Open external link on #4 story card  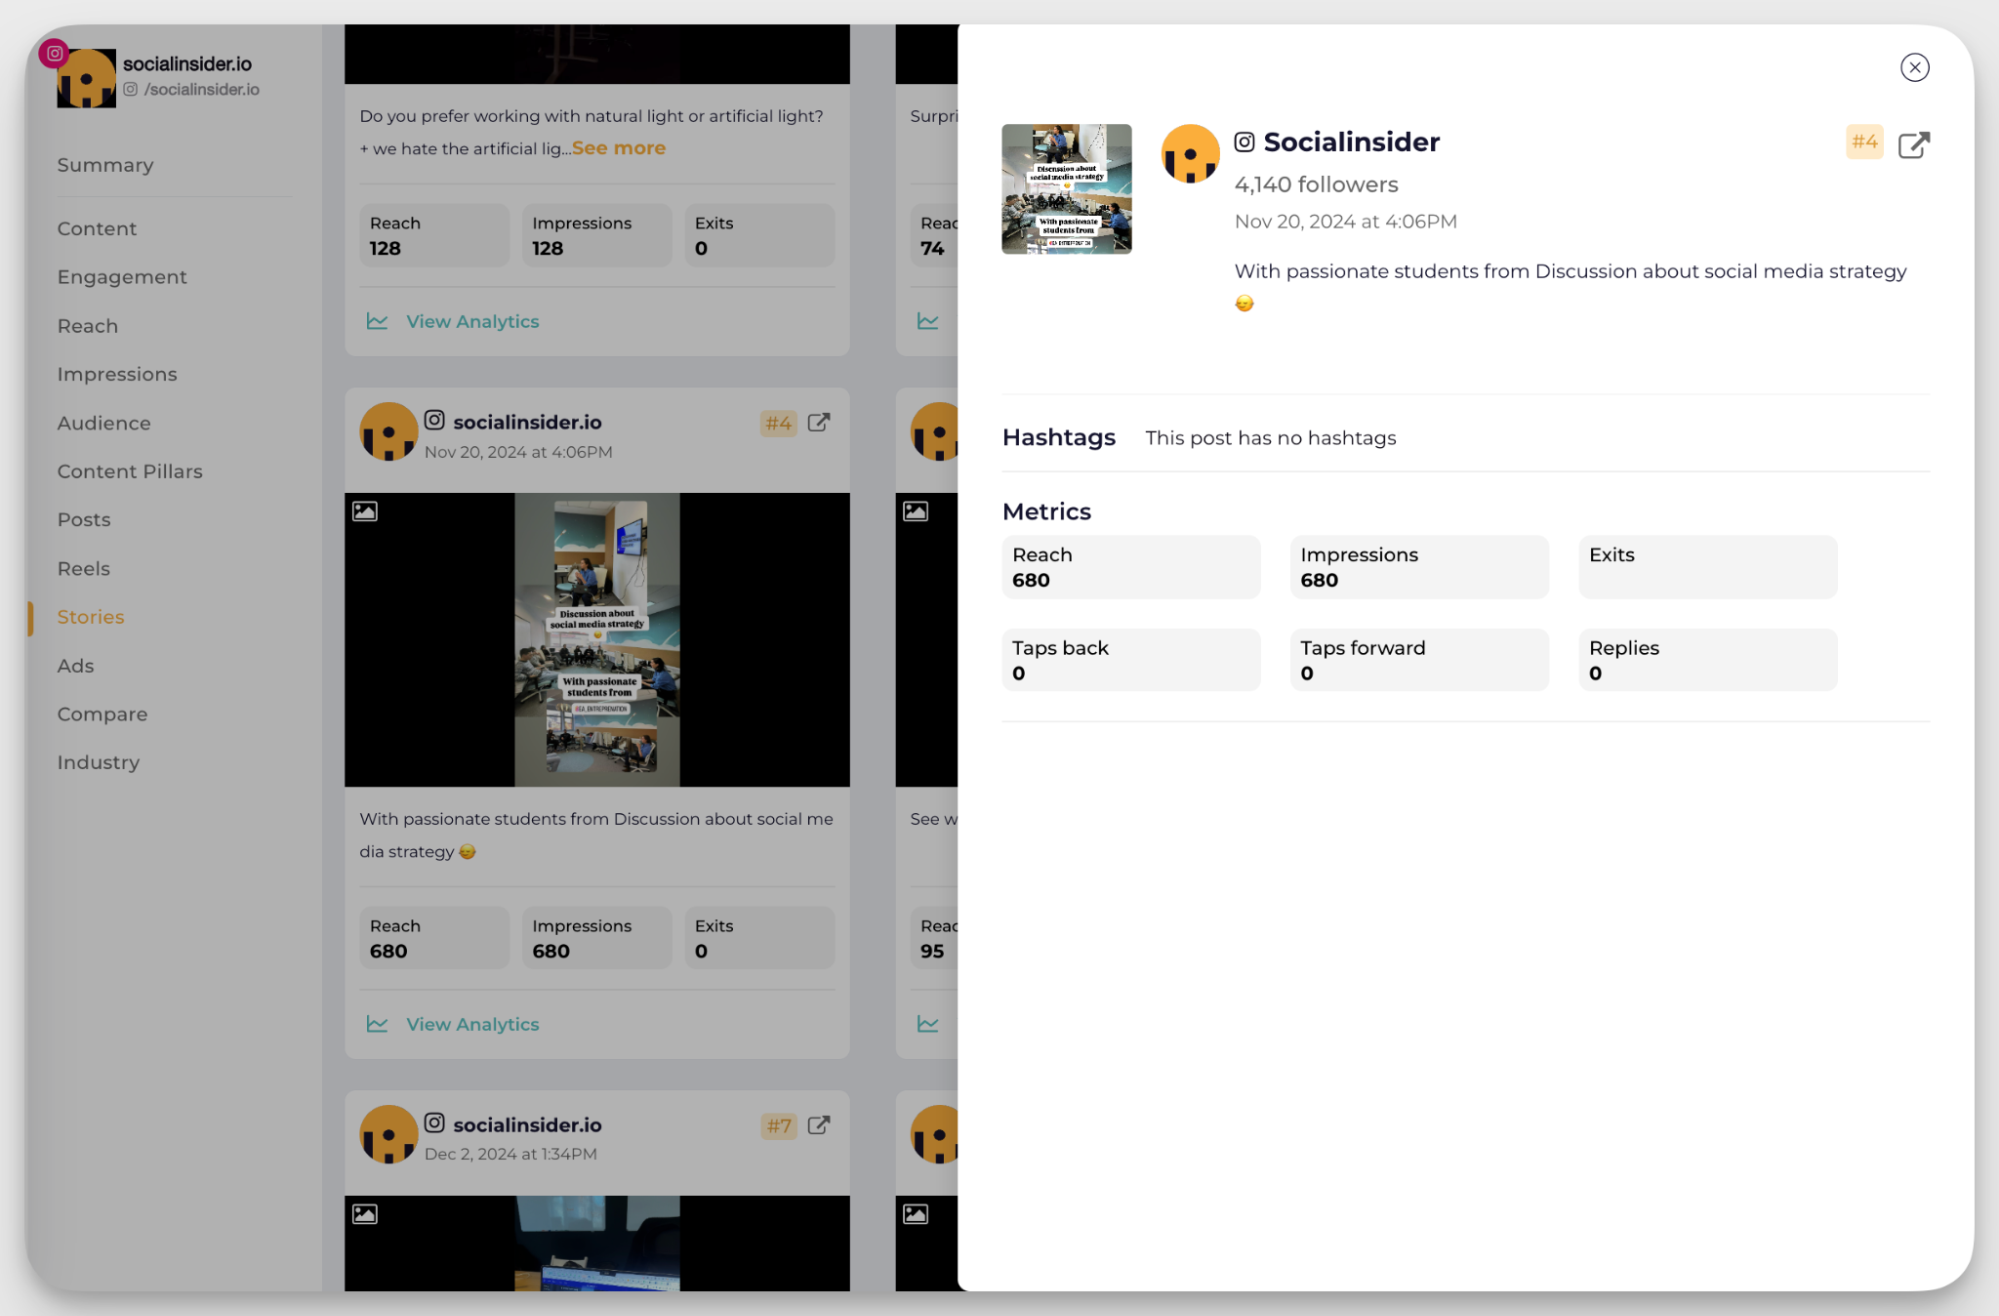[x=818, y=423]
